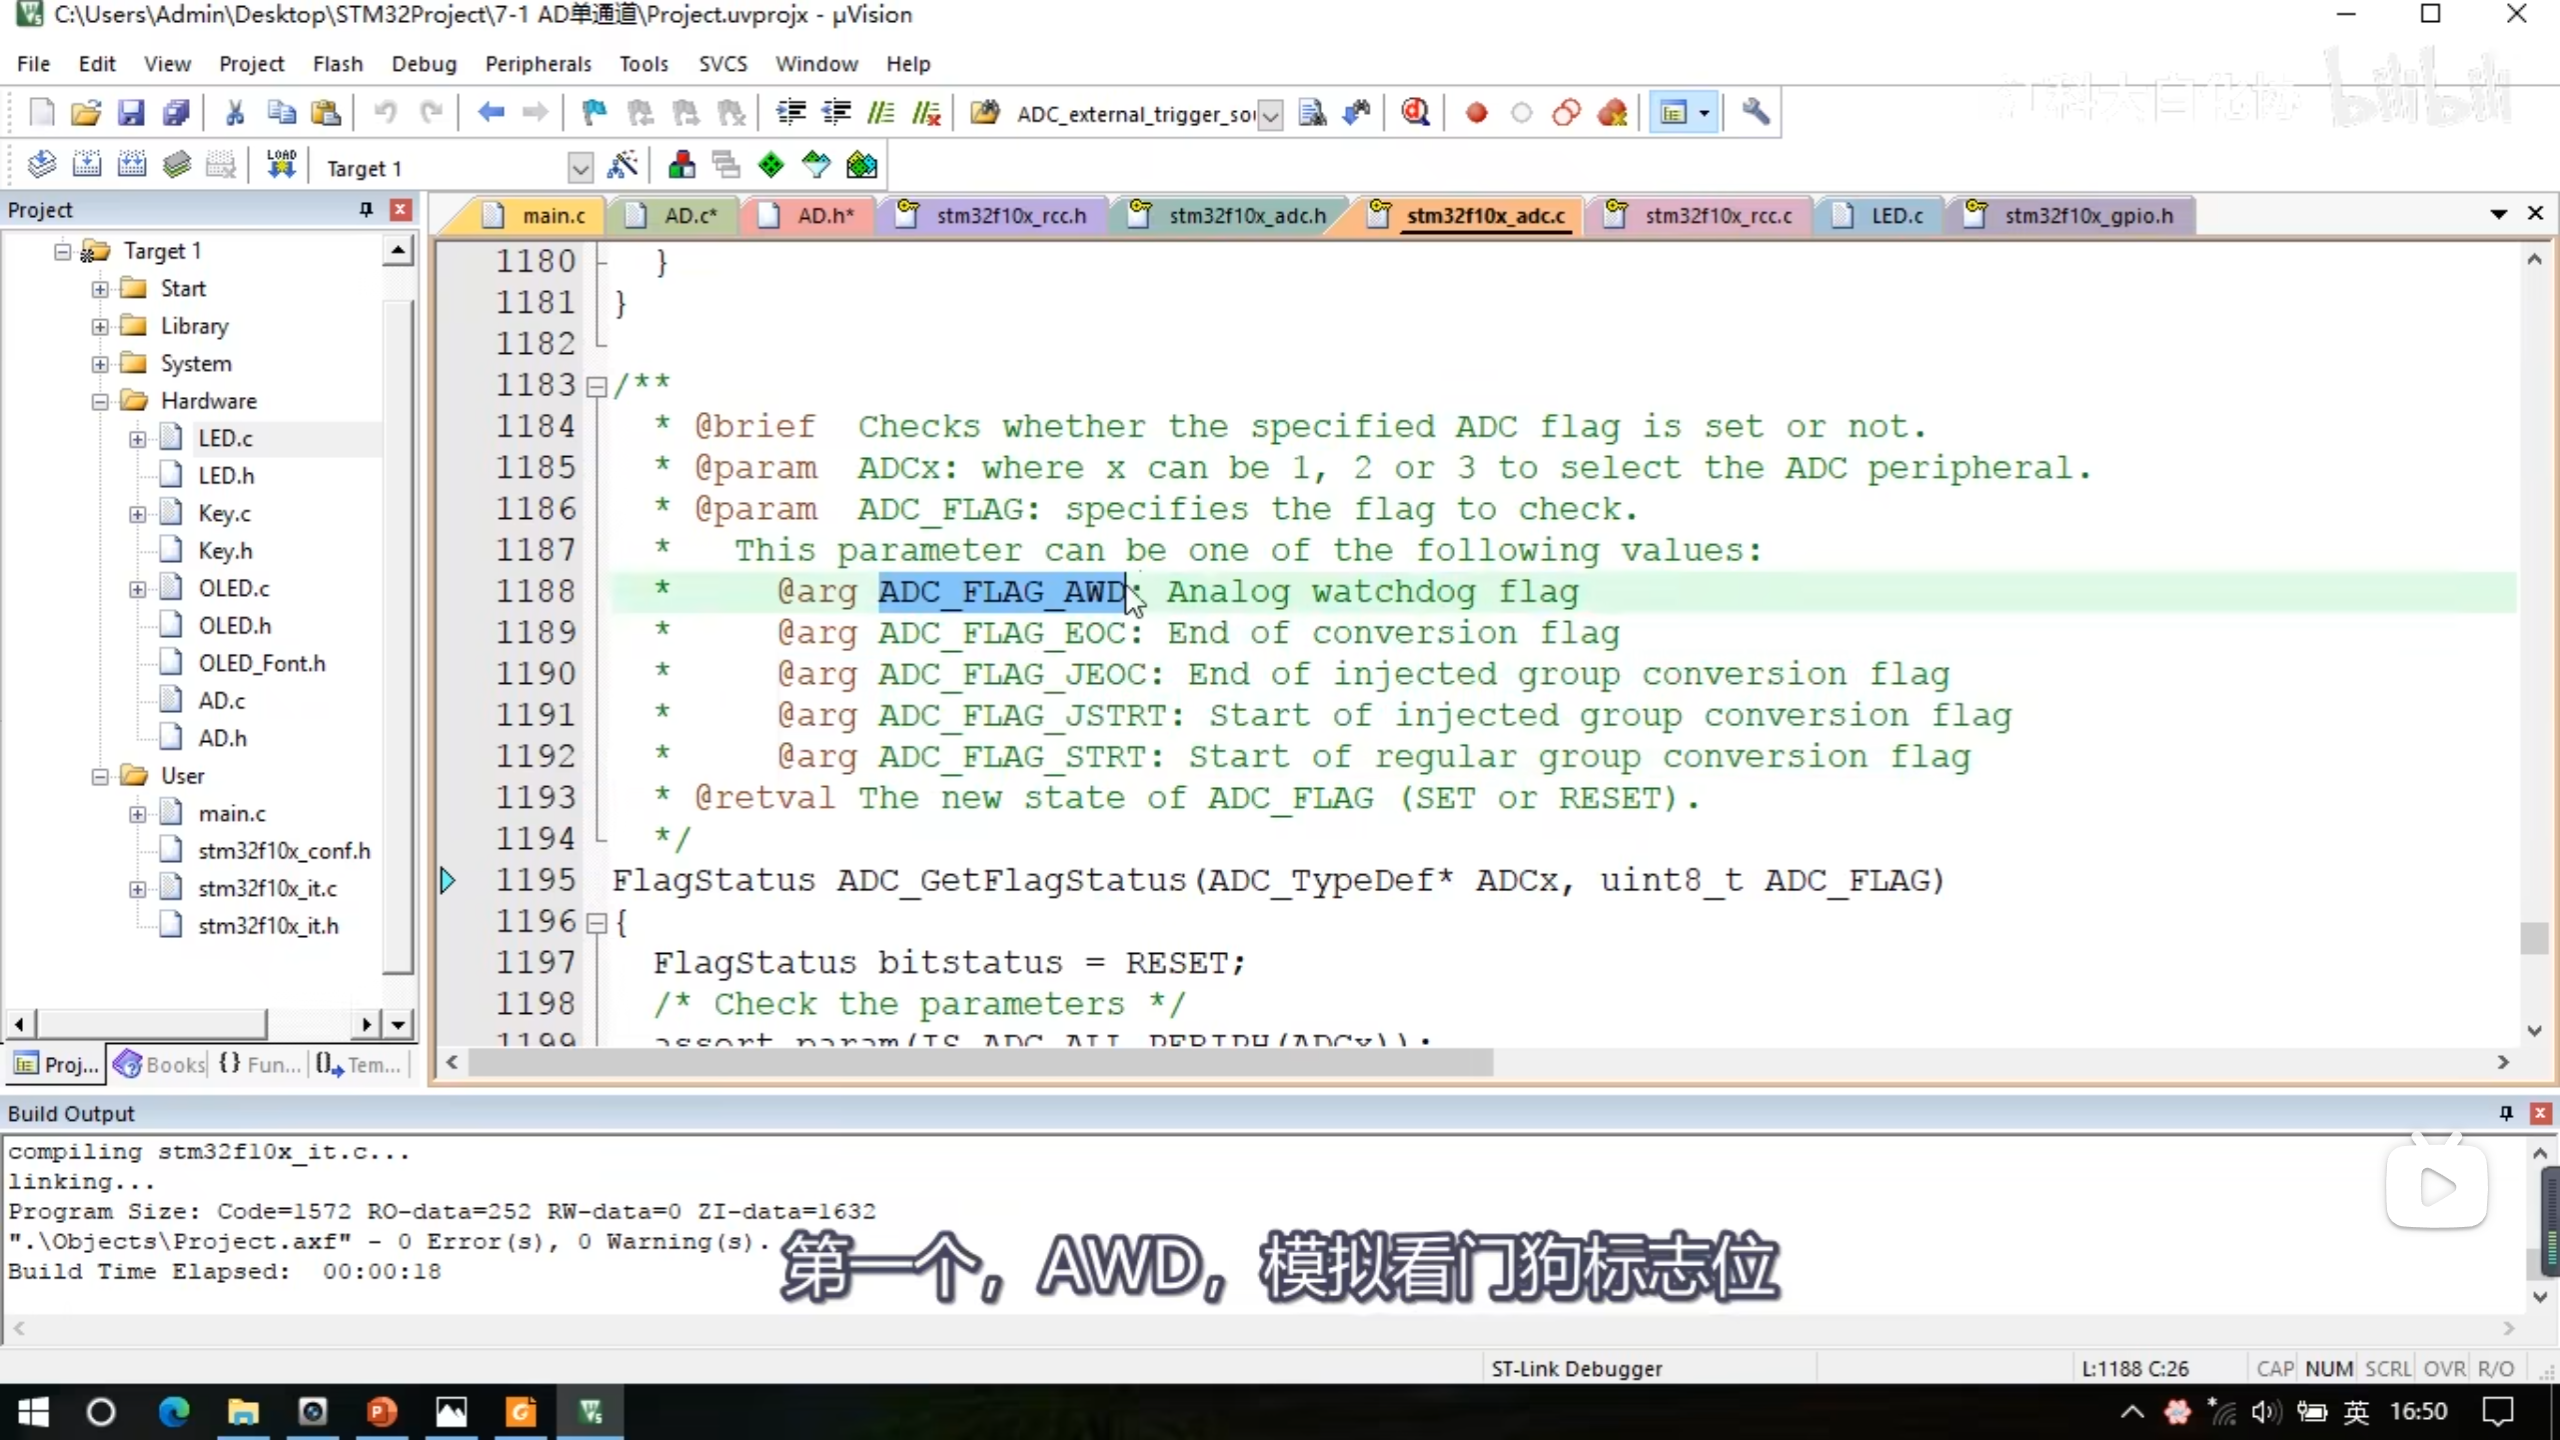Collapse the Hardware folder
The height and width of the screenshot is (1440, 2560).
100,402
